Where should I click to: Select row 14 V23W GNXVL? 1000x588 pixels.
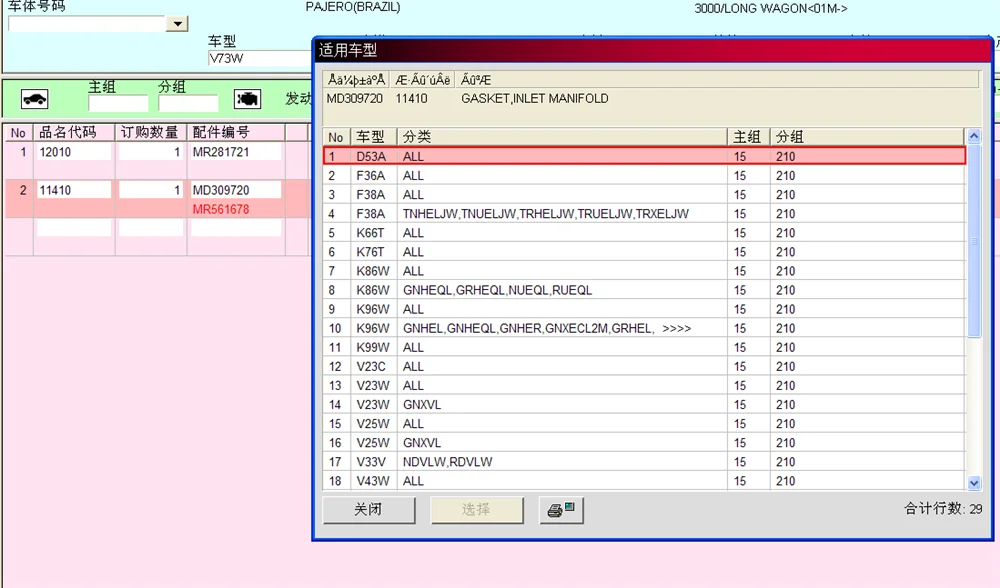coord(644,405)
